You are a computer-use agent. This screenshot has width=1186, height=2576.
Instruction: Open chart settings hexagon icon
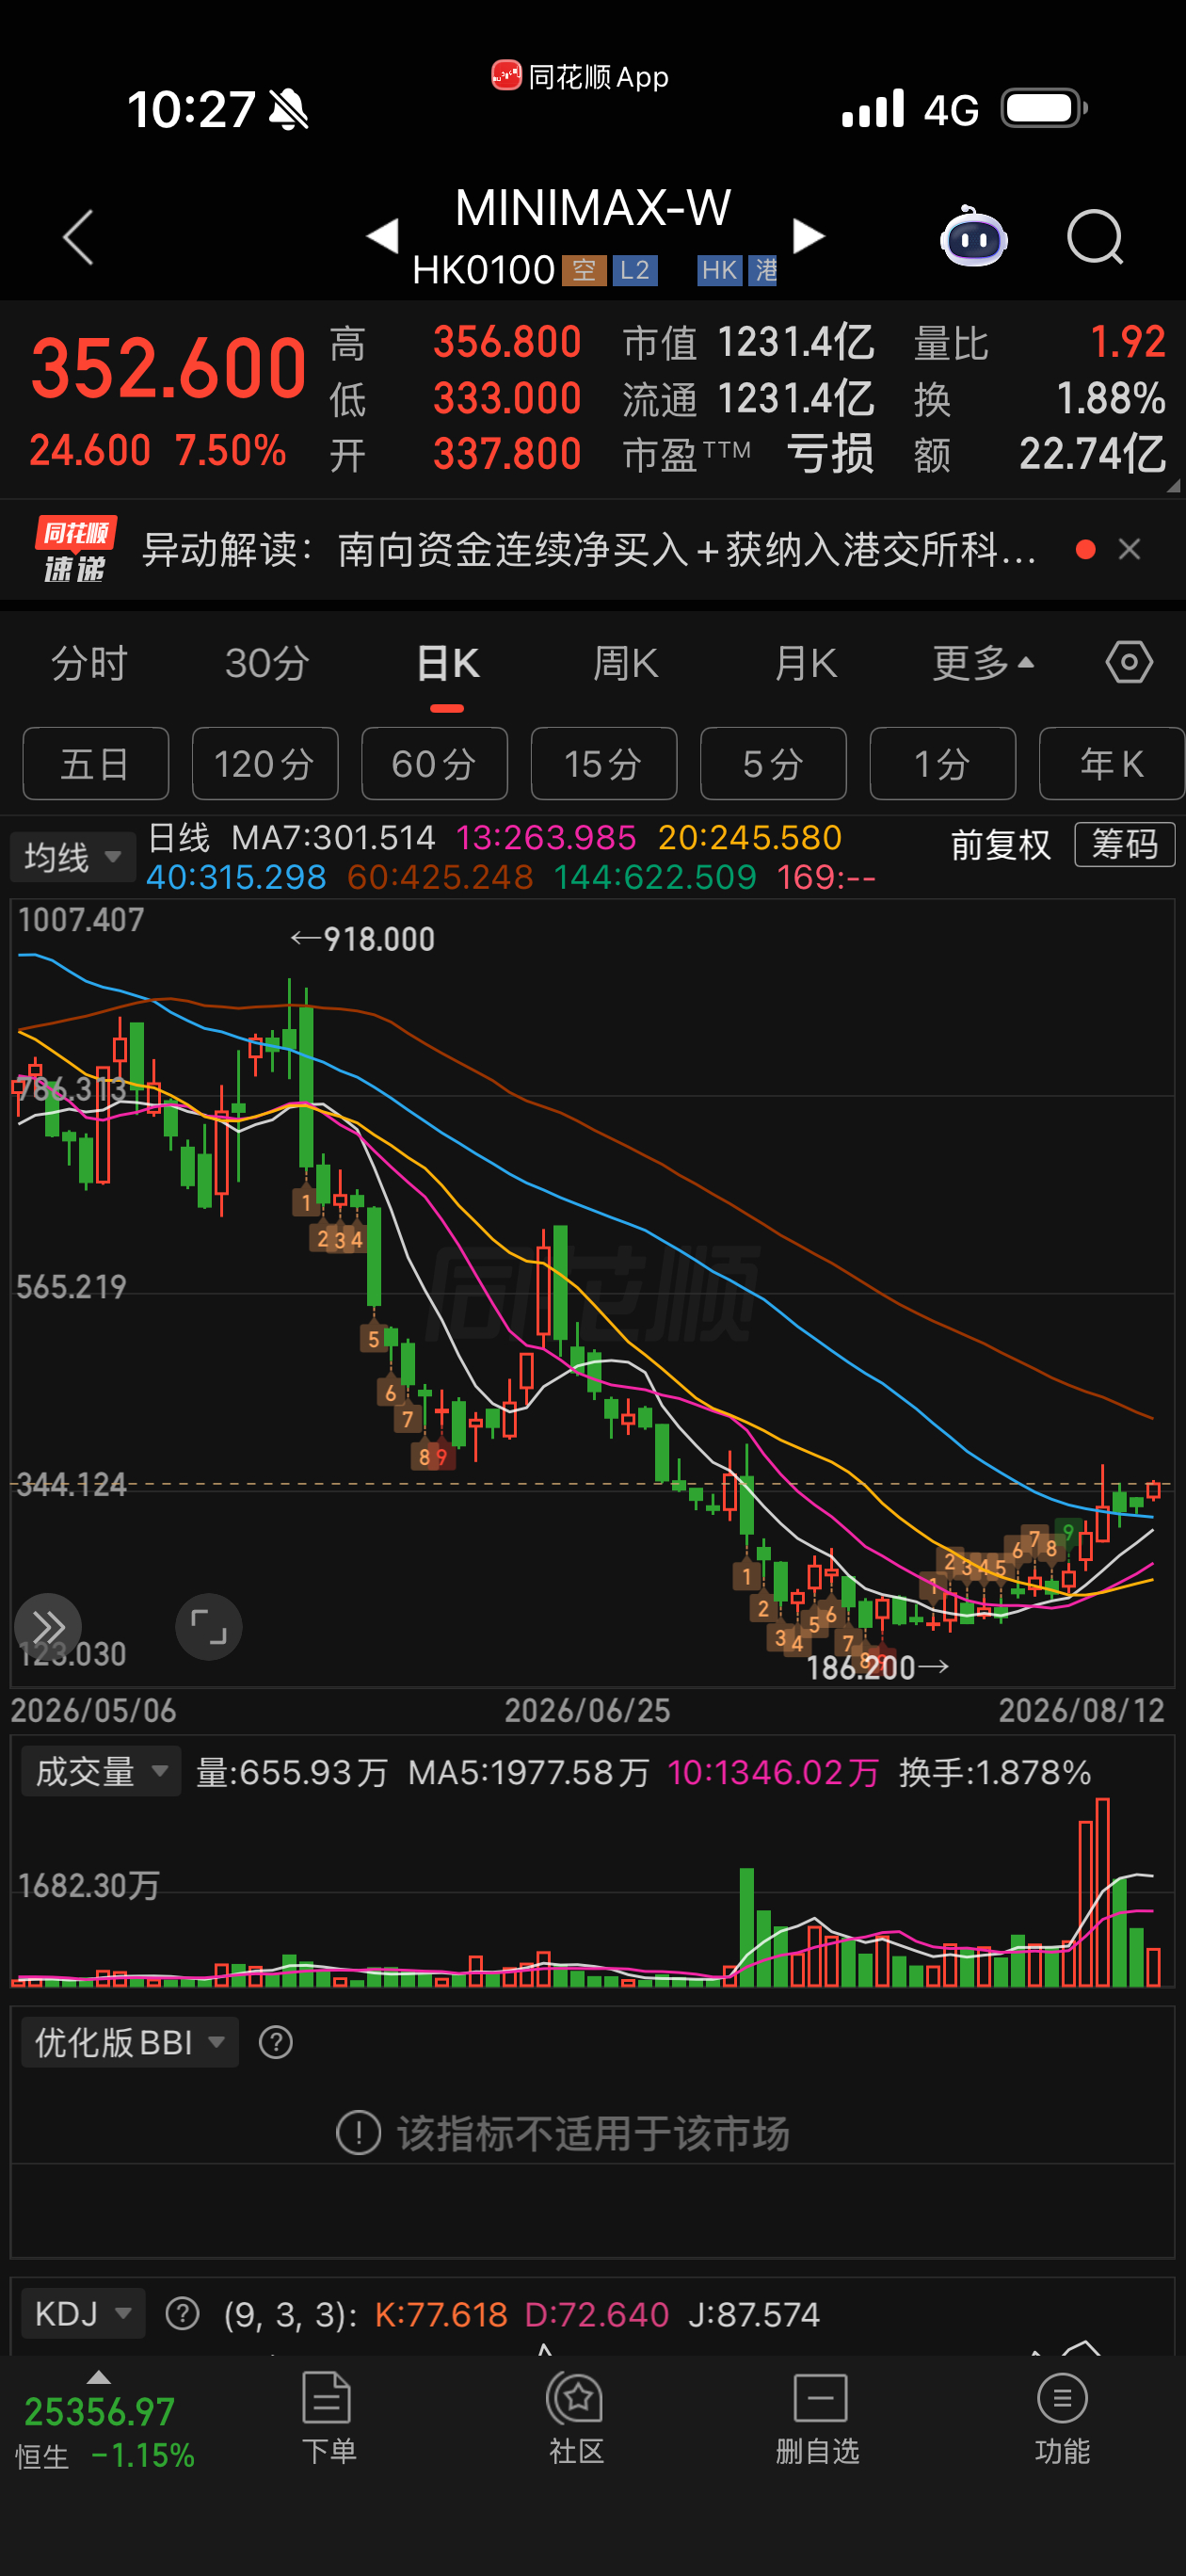pos(1129,663)
